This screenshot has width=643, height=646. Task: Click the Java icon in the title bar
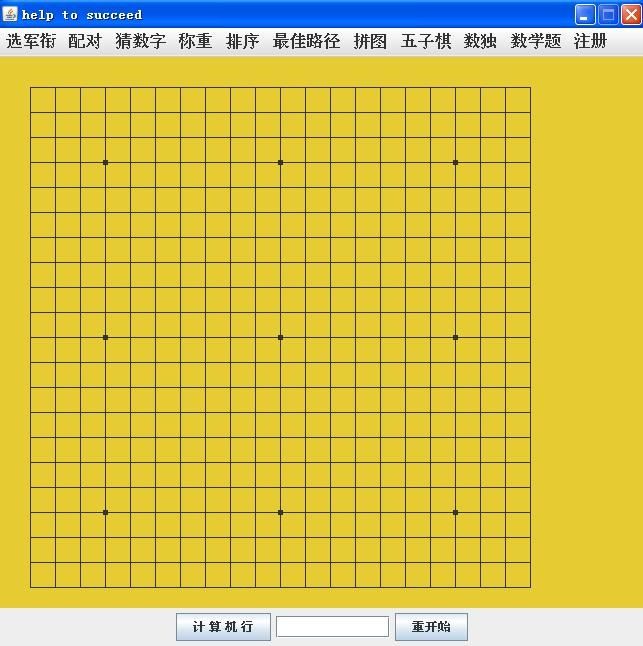[10, 14]
